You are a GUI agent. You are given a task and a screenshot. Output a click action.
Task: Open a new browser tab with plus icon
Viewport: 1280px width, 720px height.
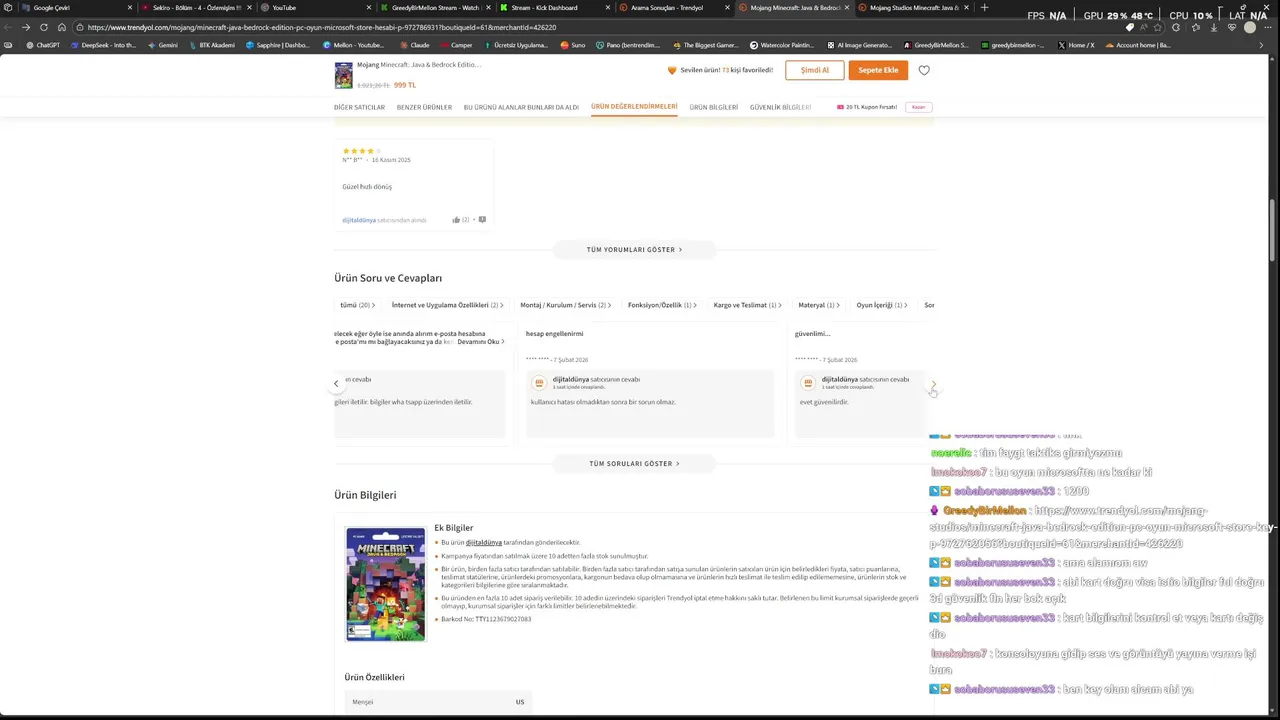coord(984,7)
